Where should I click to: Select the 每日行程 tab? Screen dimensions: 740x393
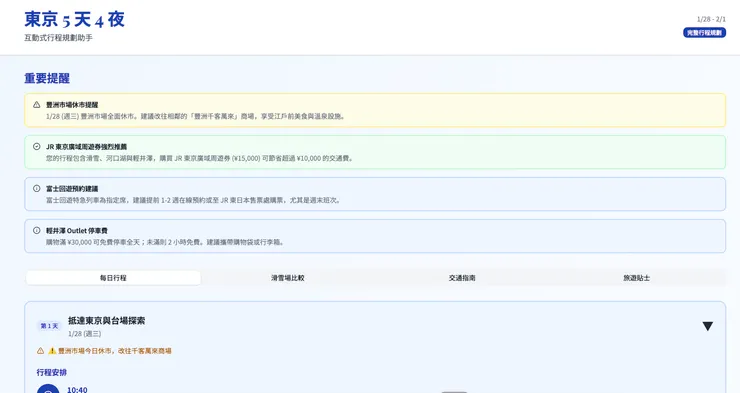(113, 278)
